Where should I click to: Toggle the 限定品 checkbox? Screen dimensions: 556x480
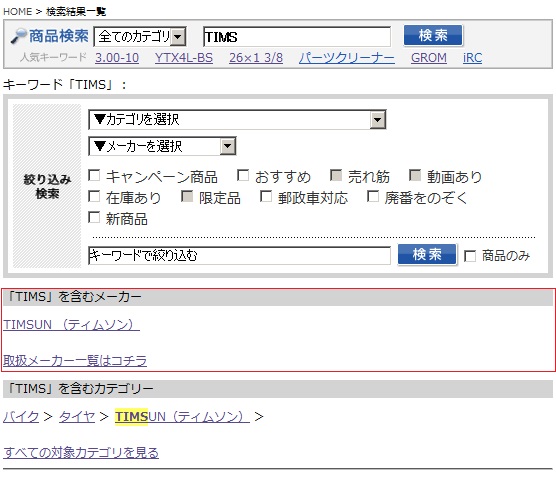pyautogui.click(x=187, y=196)
